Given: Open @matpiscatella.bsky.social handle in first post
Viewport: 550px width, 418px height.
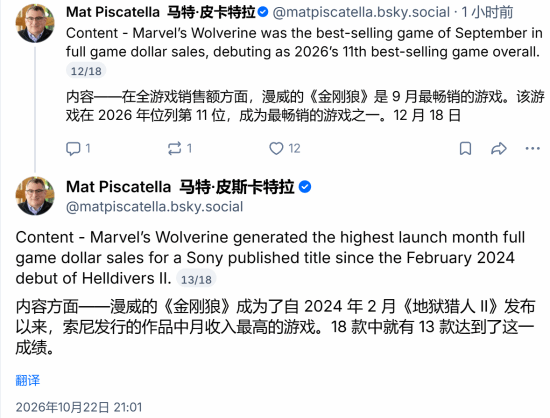Looking at the screenshot, I should pyautogui.click(x=361, y=13).
